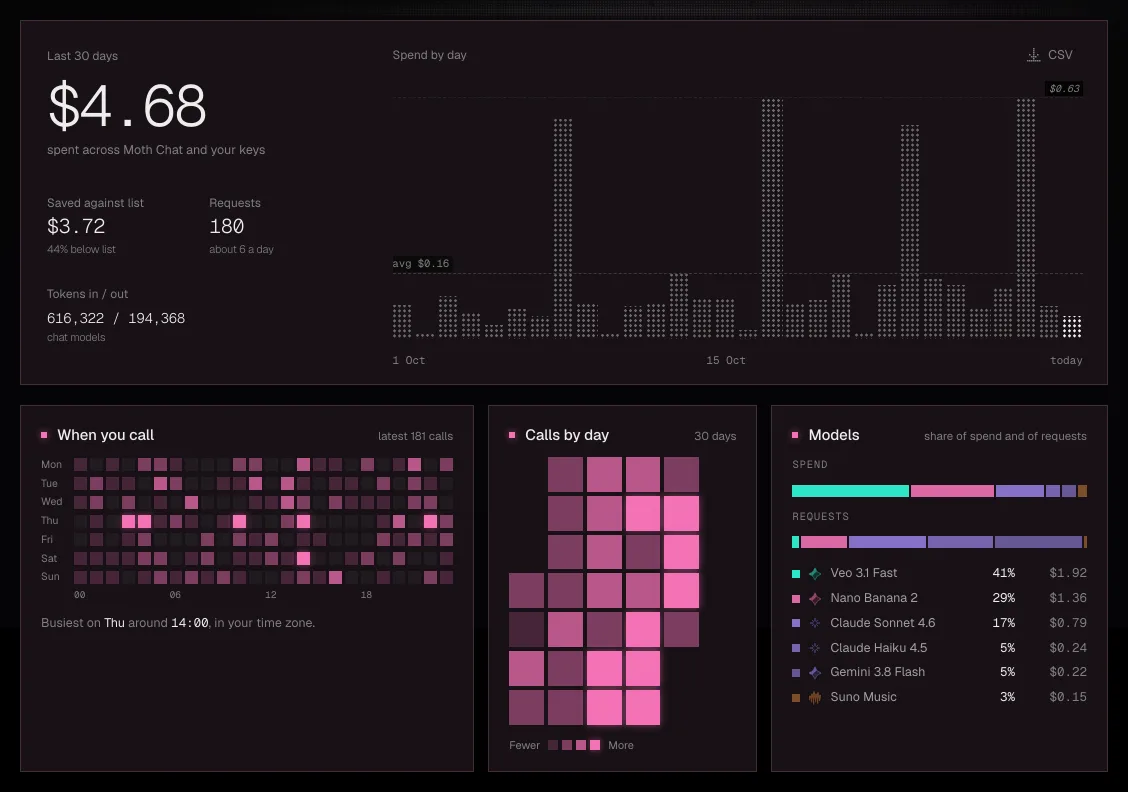Click the '$0.24' spend value
The image size is (1128, 792).
1068,647
